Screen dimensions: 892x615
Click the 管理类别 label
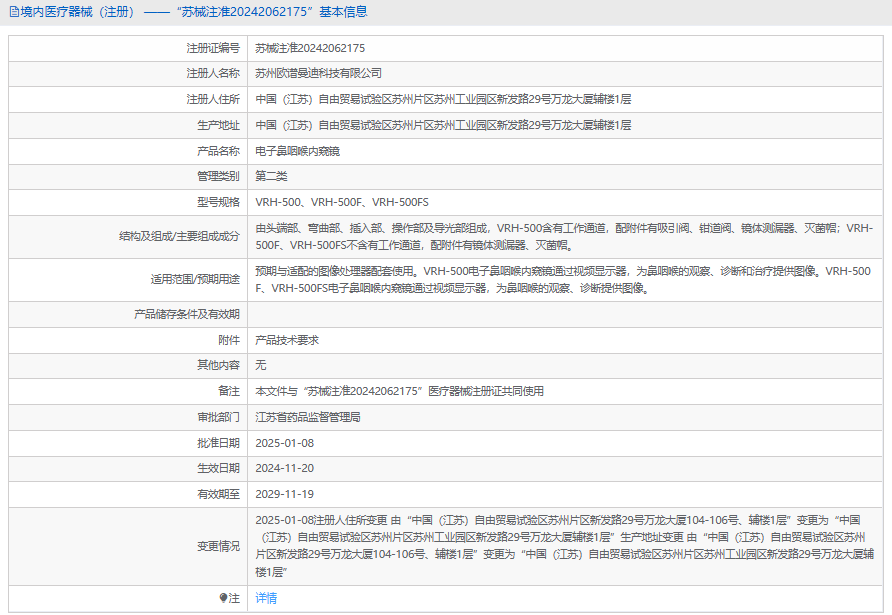pyautogui.click(x=218, y=176)
